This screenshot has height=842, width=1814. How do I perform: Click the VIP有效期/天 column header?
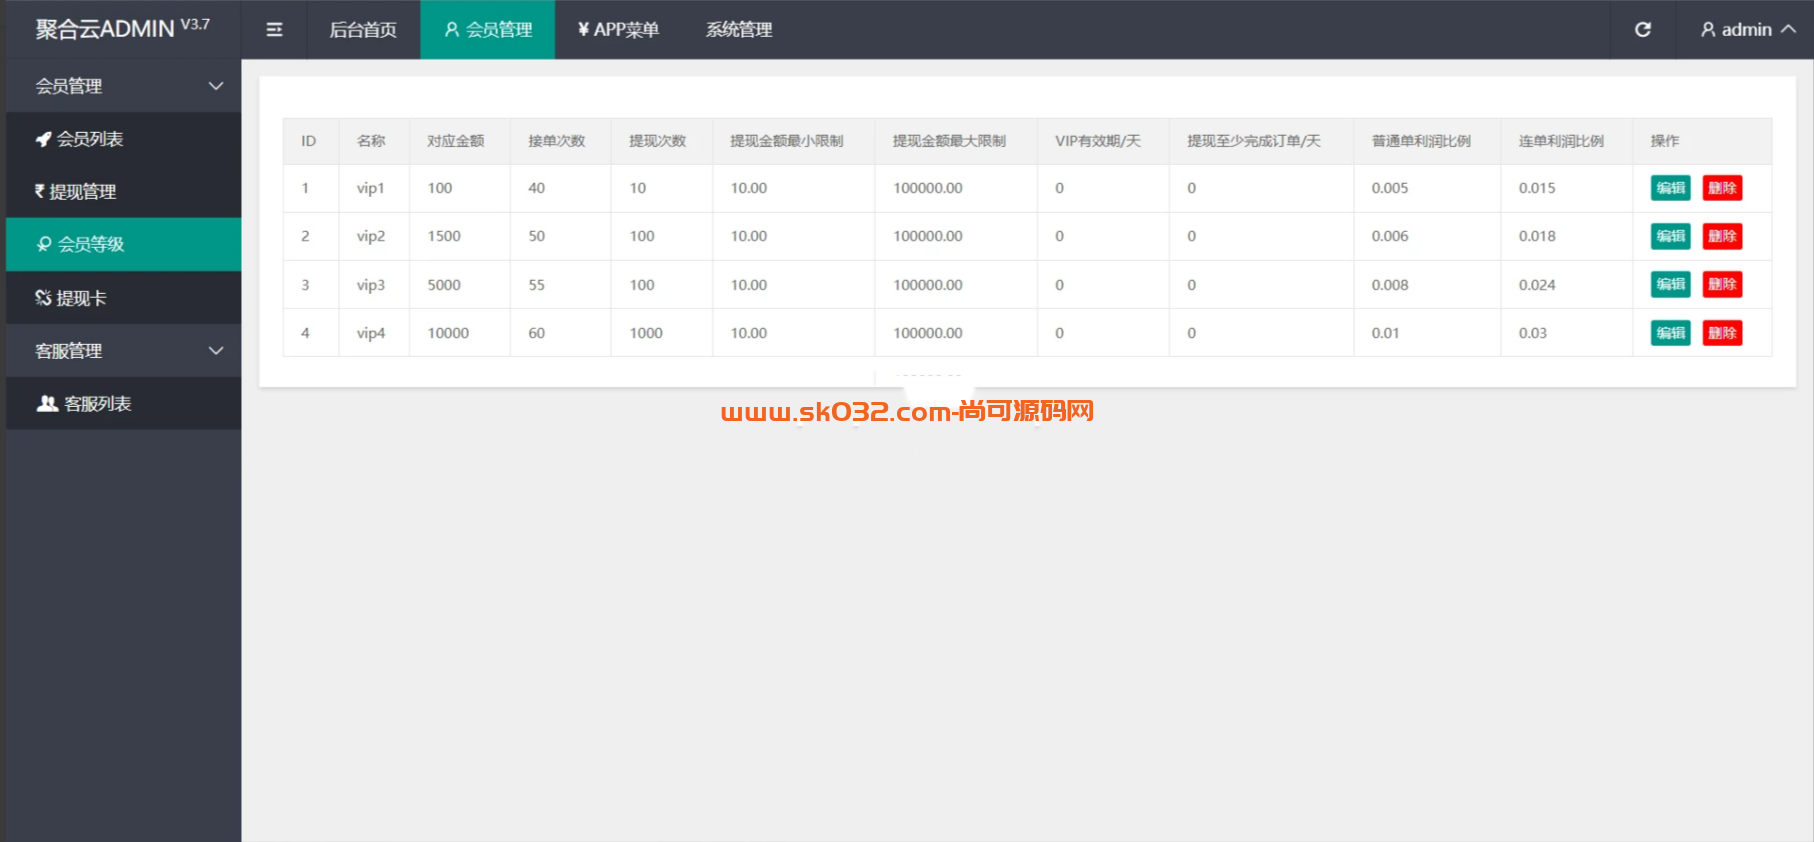click(x=1103, y=141)
